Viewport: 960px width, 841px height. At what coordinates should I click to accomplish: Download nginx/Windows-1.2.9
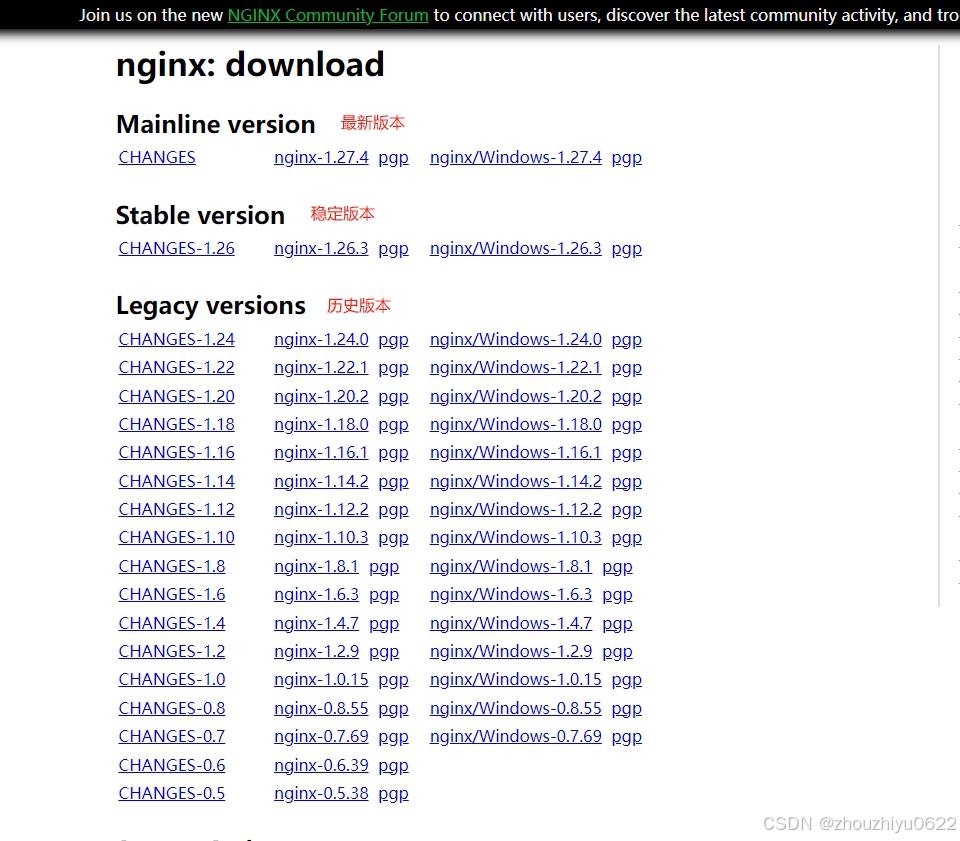click(x=511, y=651)
